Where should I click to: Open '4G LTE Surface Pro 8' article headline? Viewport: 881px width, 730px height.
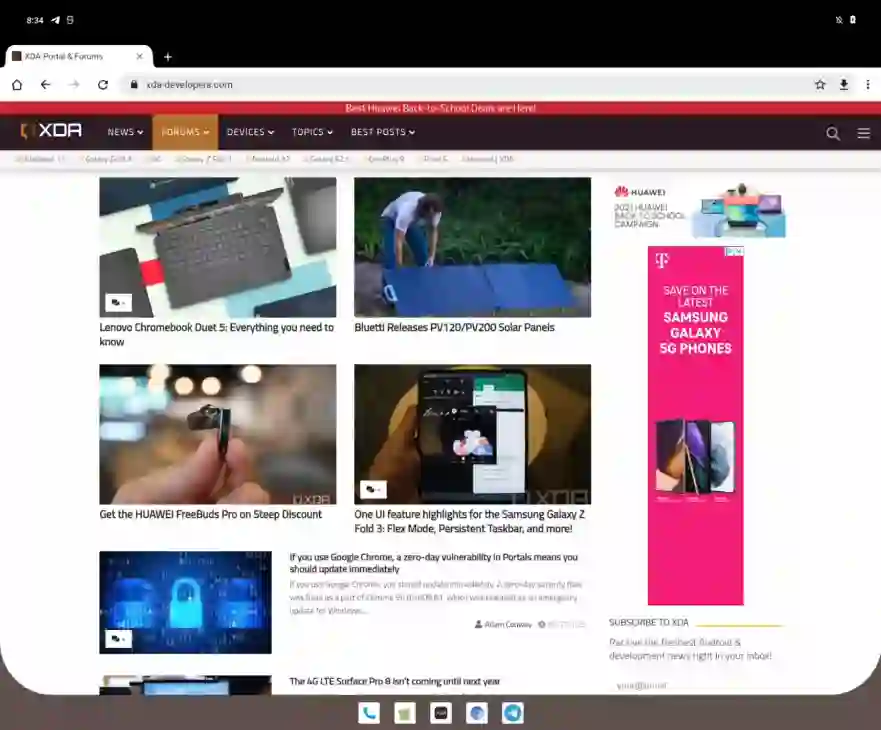click(394, 681)
